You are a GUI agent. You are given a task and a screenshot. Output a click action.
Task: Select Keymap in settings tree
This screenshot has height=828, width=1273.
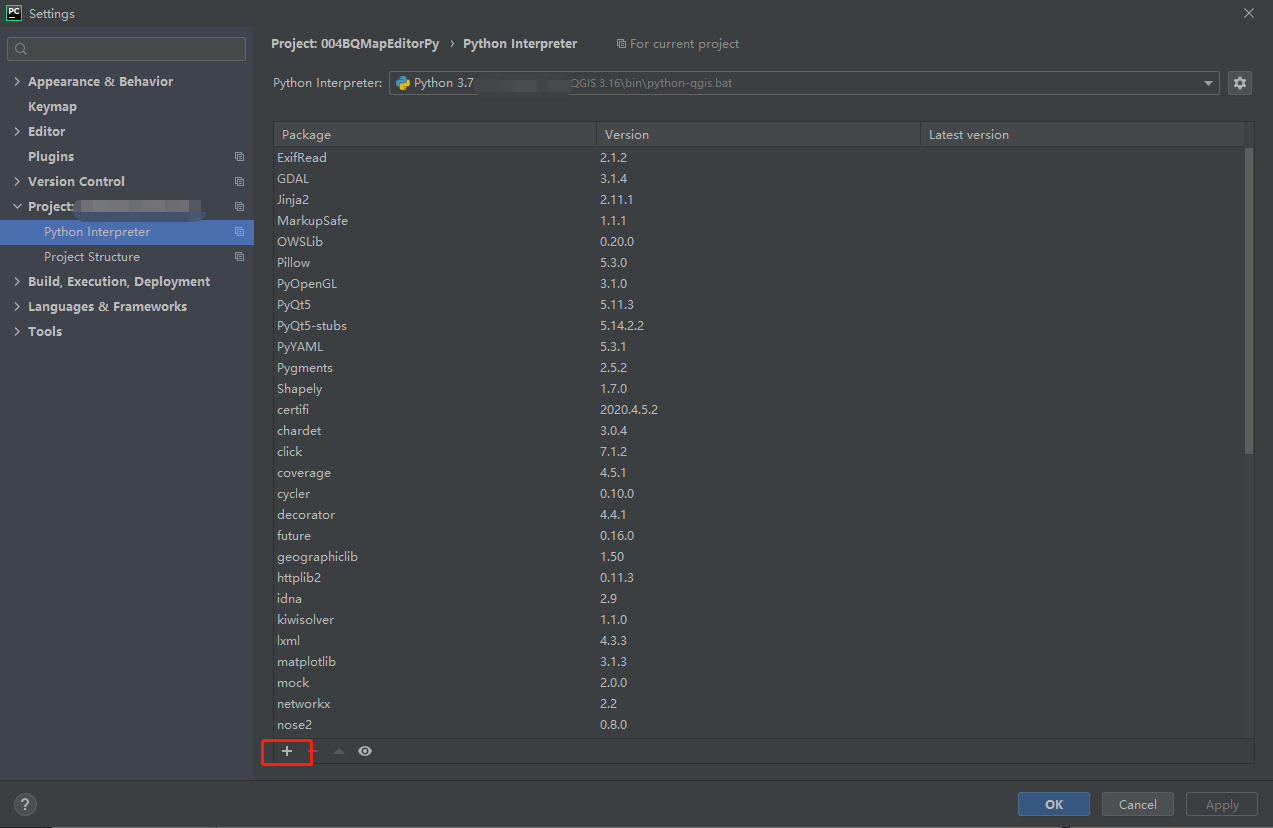click(x=52, y=107)
